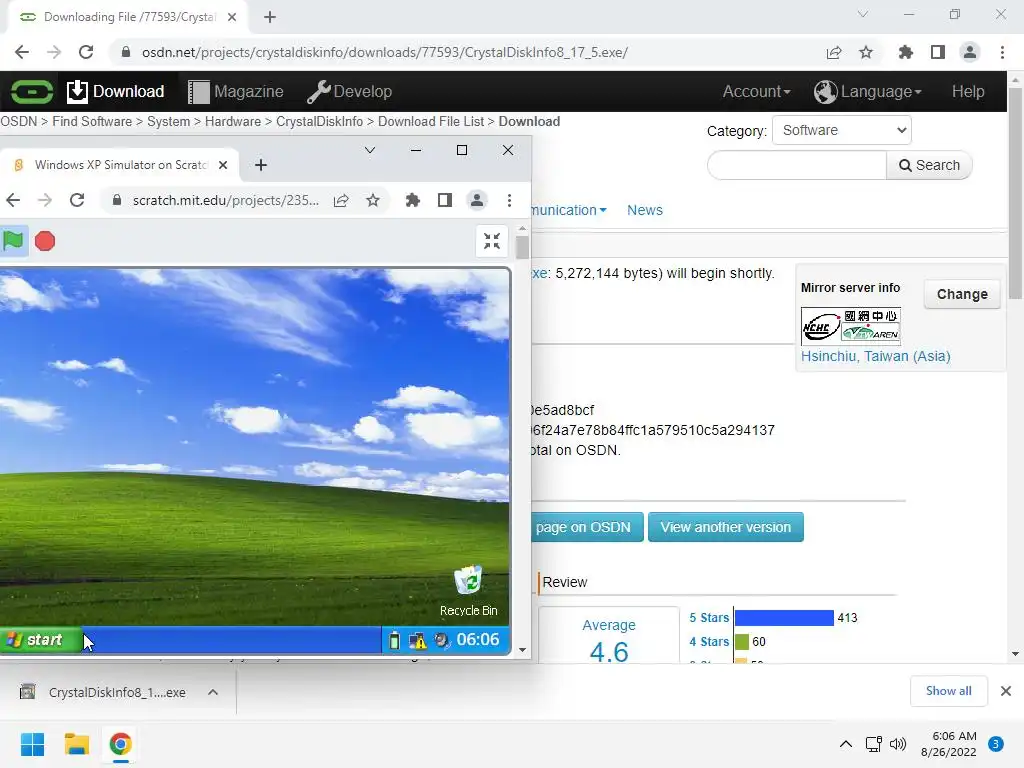This screenshot has height=768, width=1024.
Task: Click the page on OSDN button
Action: tap(587, 527)
